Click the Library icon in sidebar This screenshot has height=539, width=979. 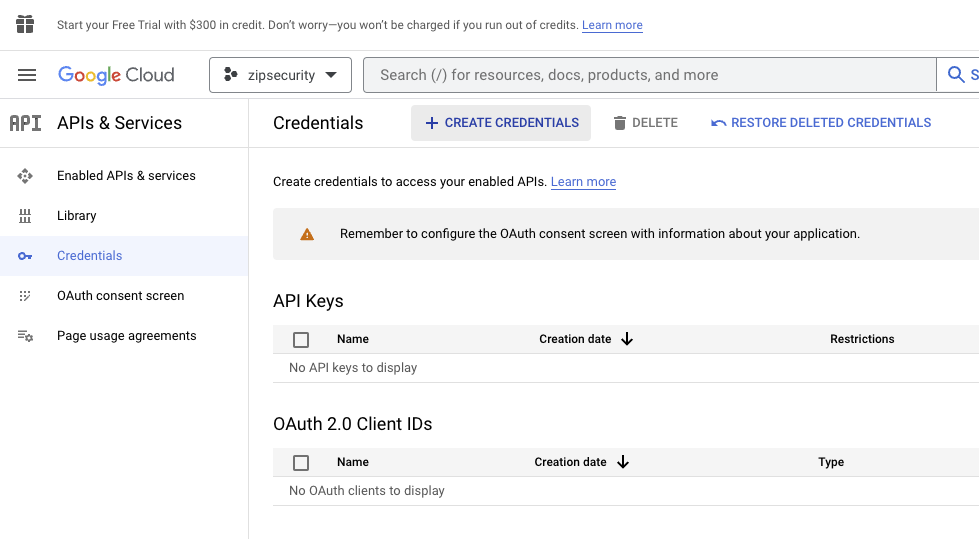(25, 216)
